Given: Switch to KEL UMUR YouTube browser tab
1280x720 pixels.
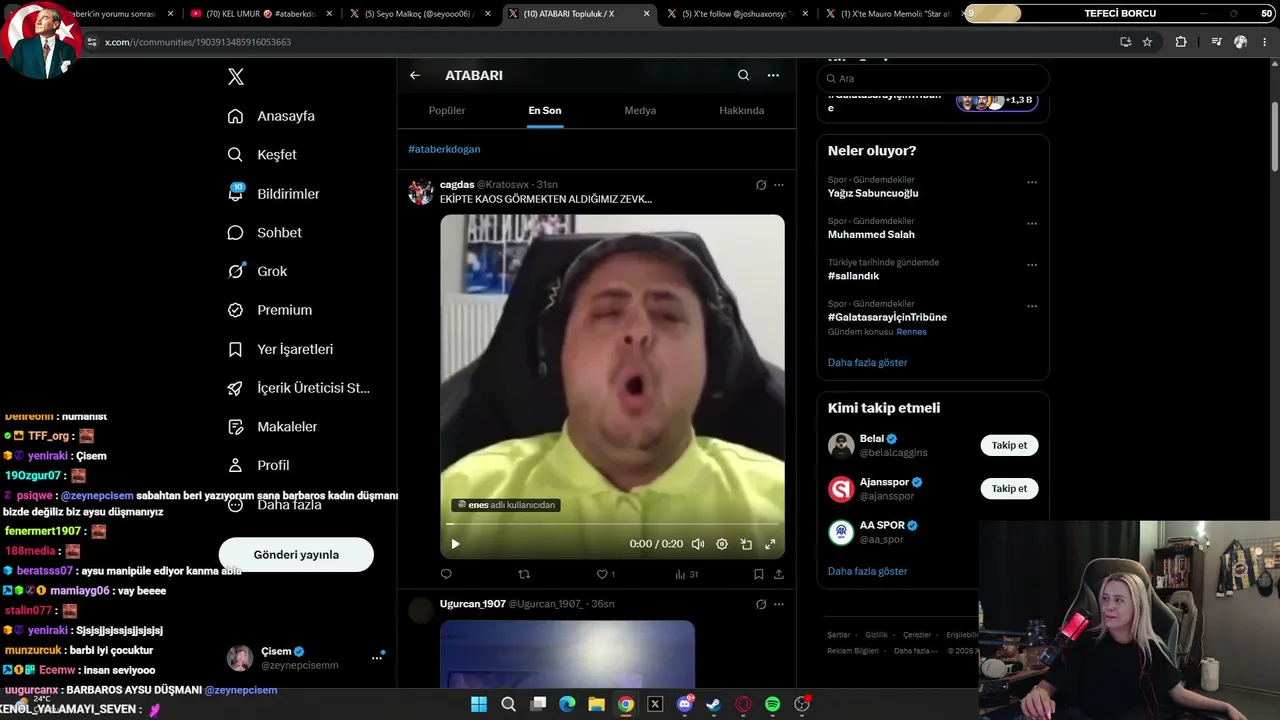Looking at the screenshot, I should [x=259, y=14].
